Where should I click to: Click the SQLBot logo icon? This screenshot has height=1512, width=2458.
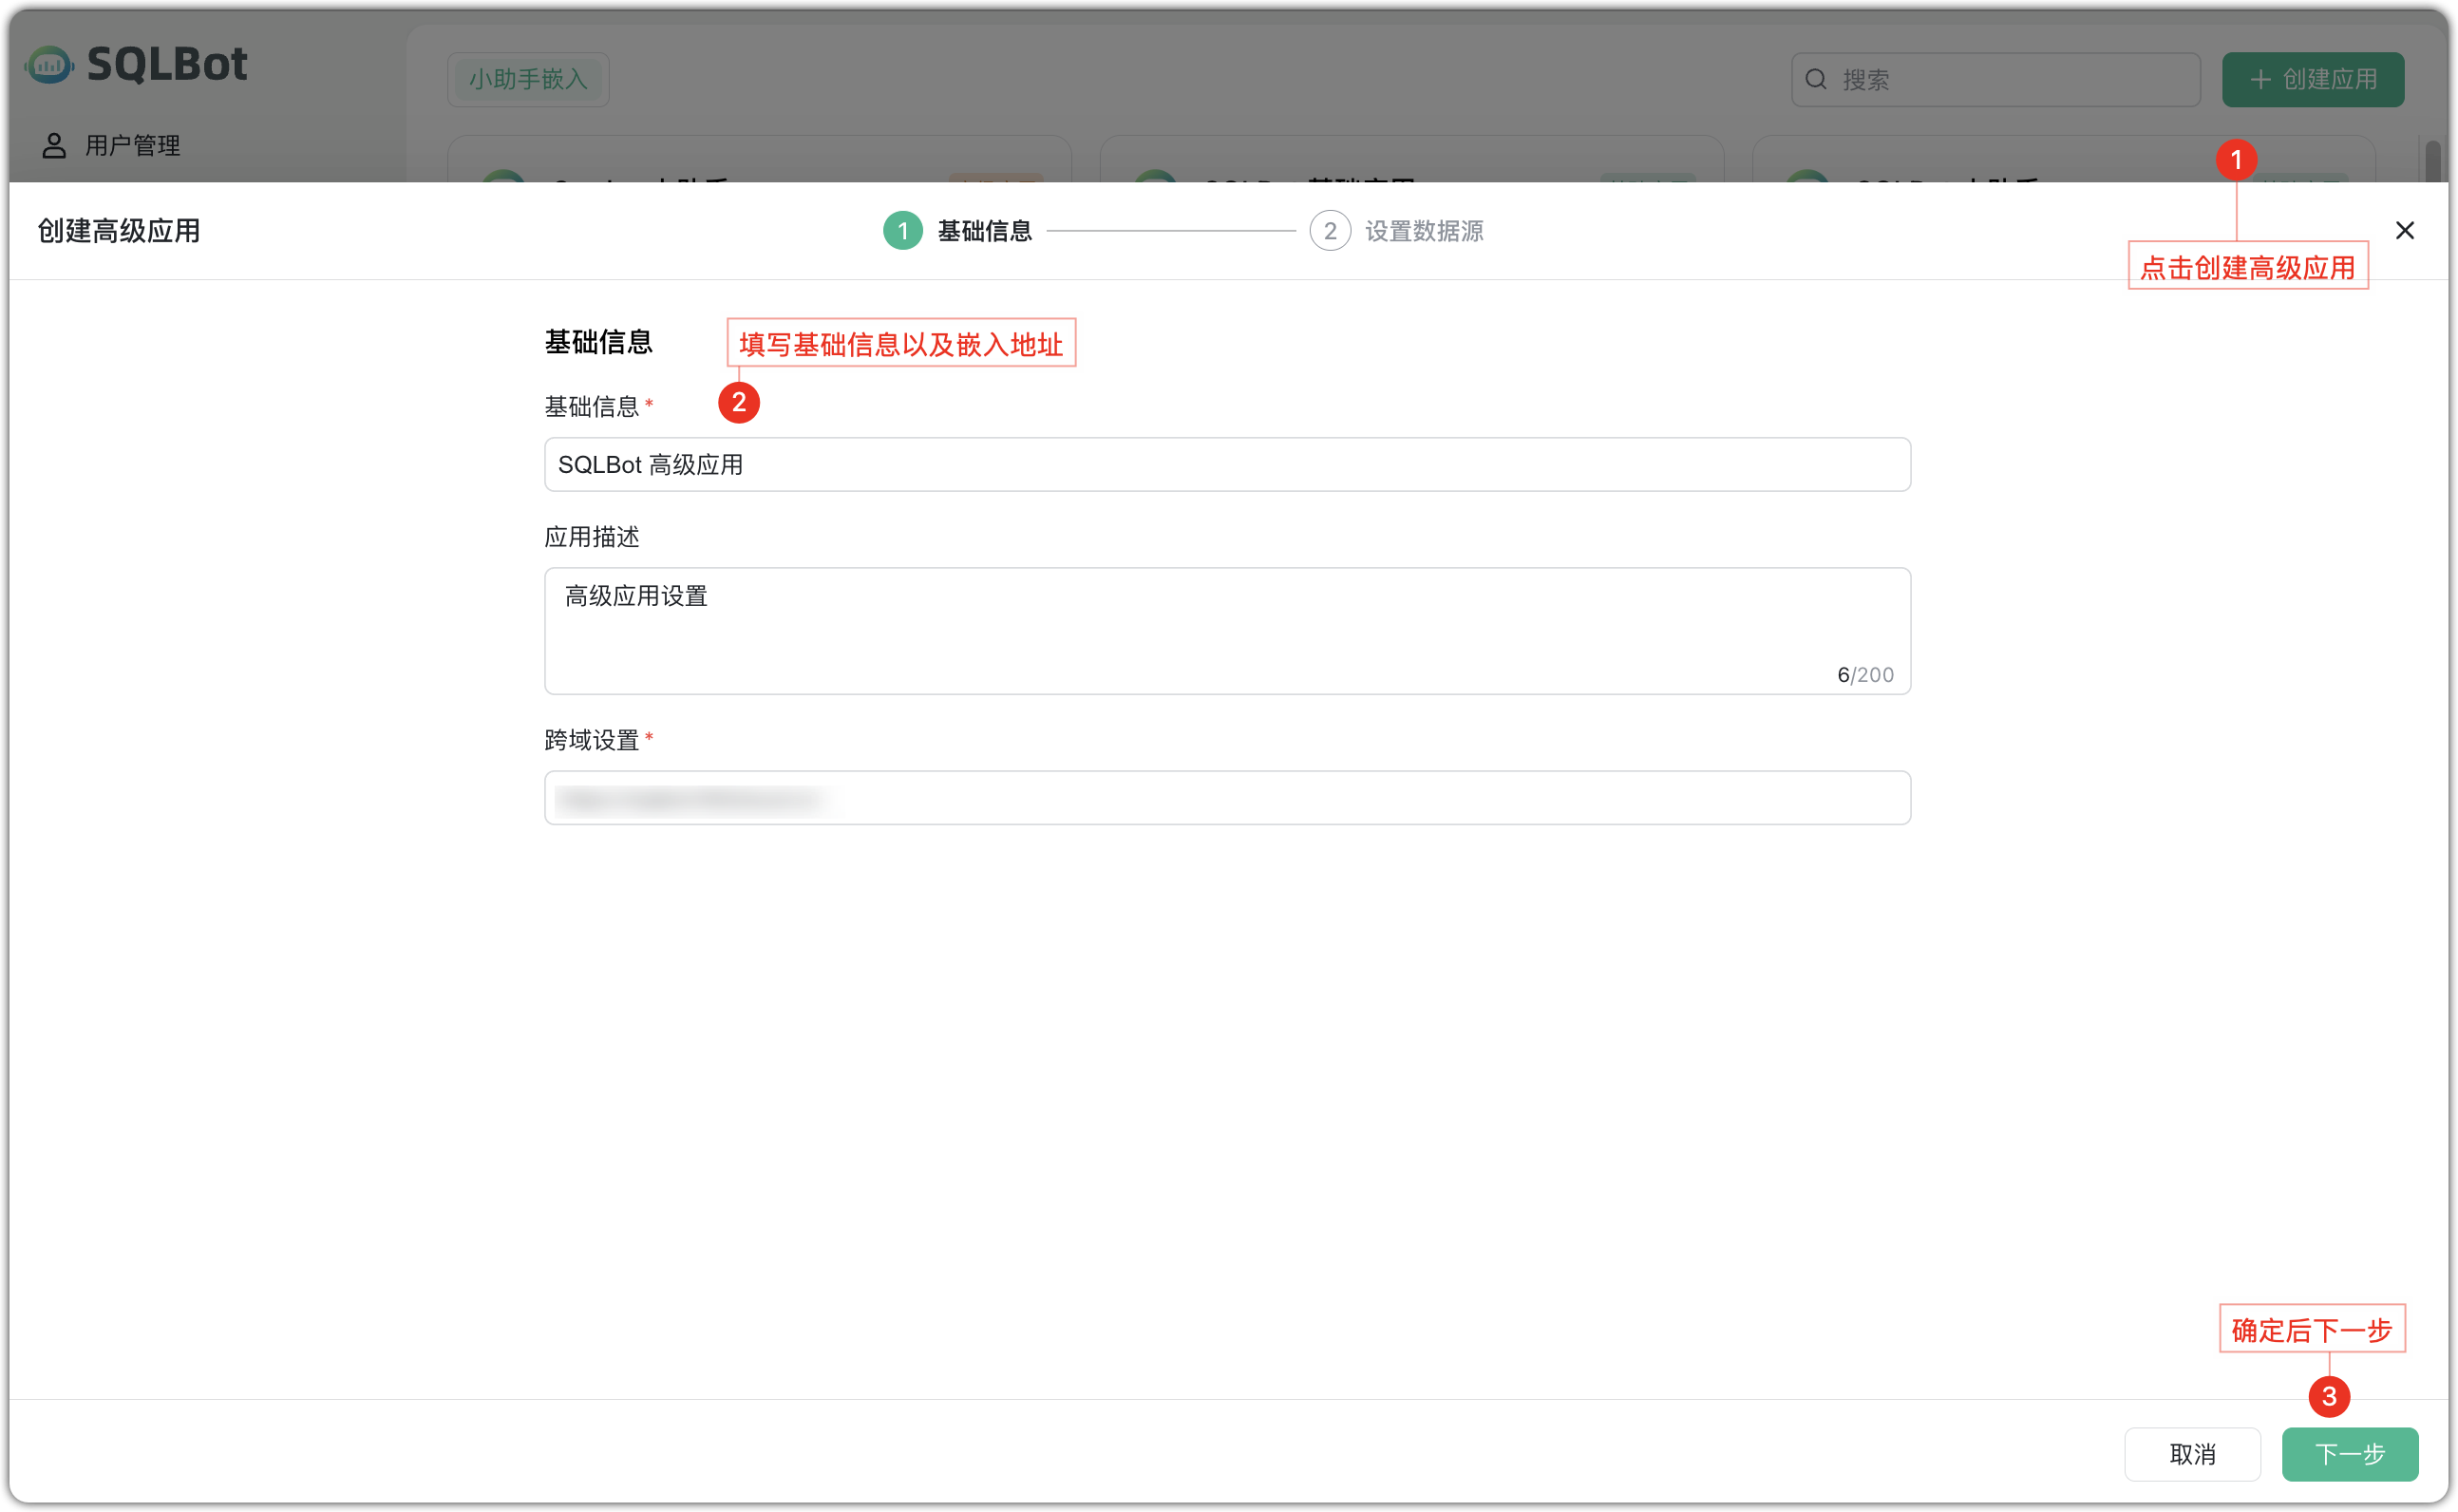[49, 63]
